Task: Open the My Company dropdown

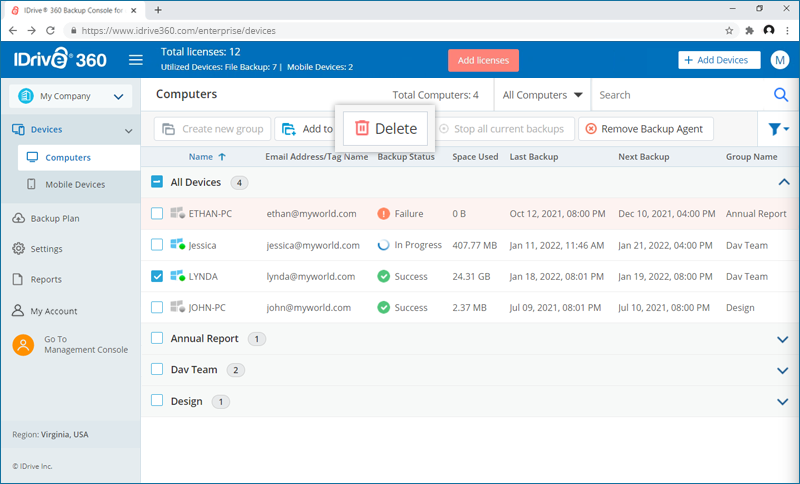Action: 70,96
